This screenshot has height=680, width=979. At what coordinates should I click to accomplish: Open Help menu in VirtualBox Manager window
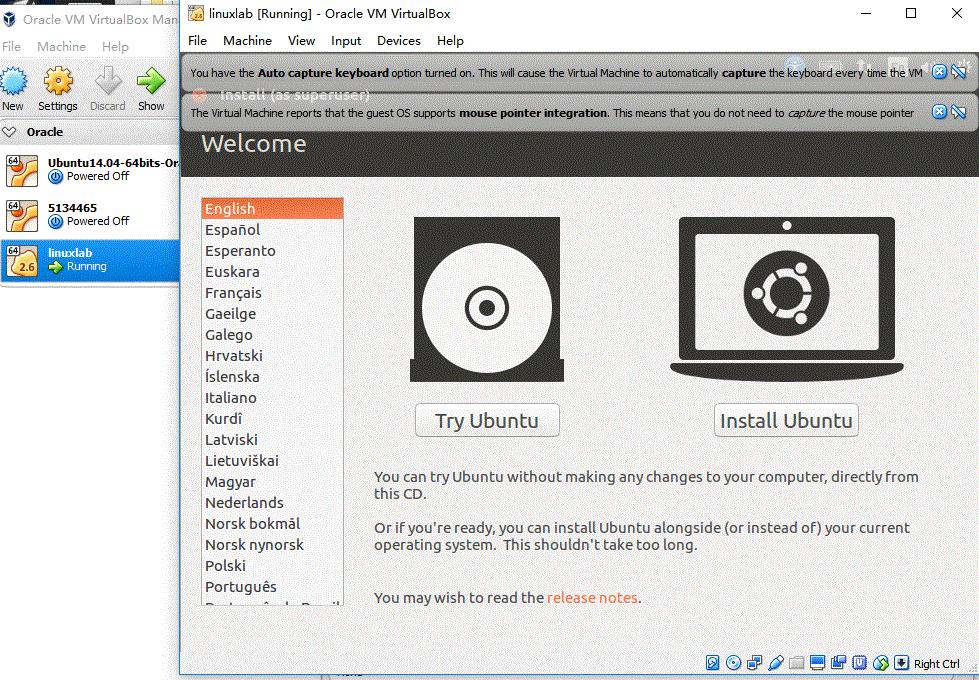point(115,47)
